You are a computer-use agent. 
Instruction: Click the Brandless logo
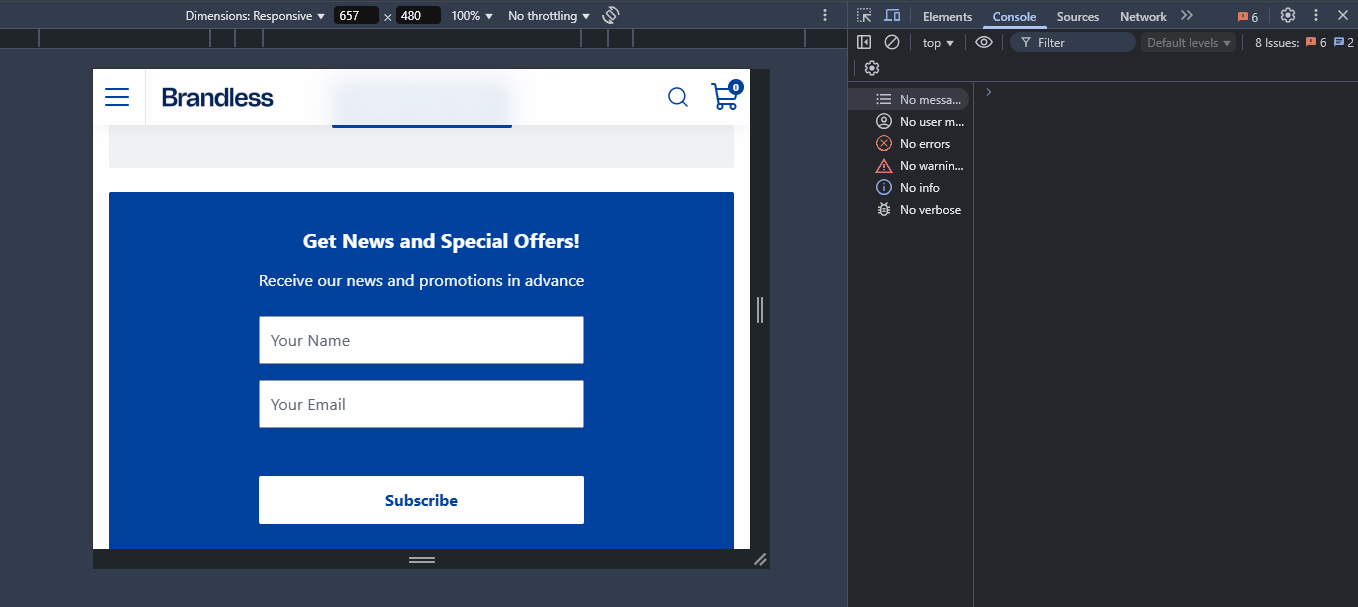(x=217, y=97)
